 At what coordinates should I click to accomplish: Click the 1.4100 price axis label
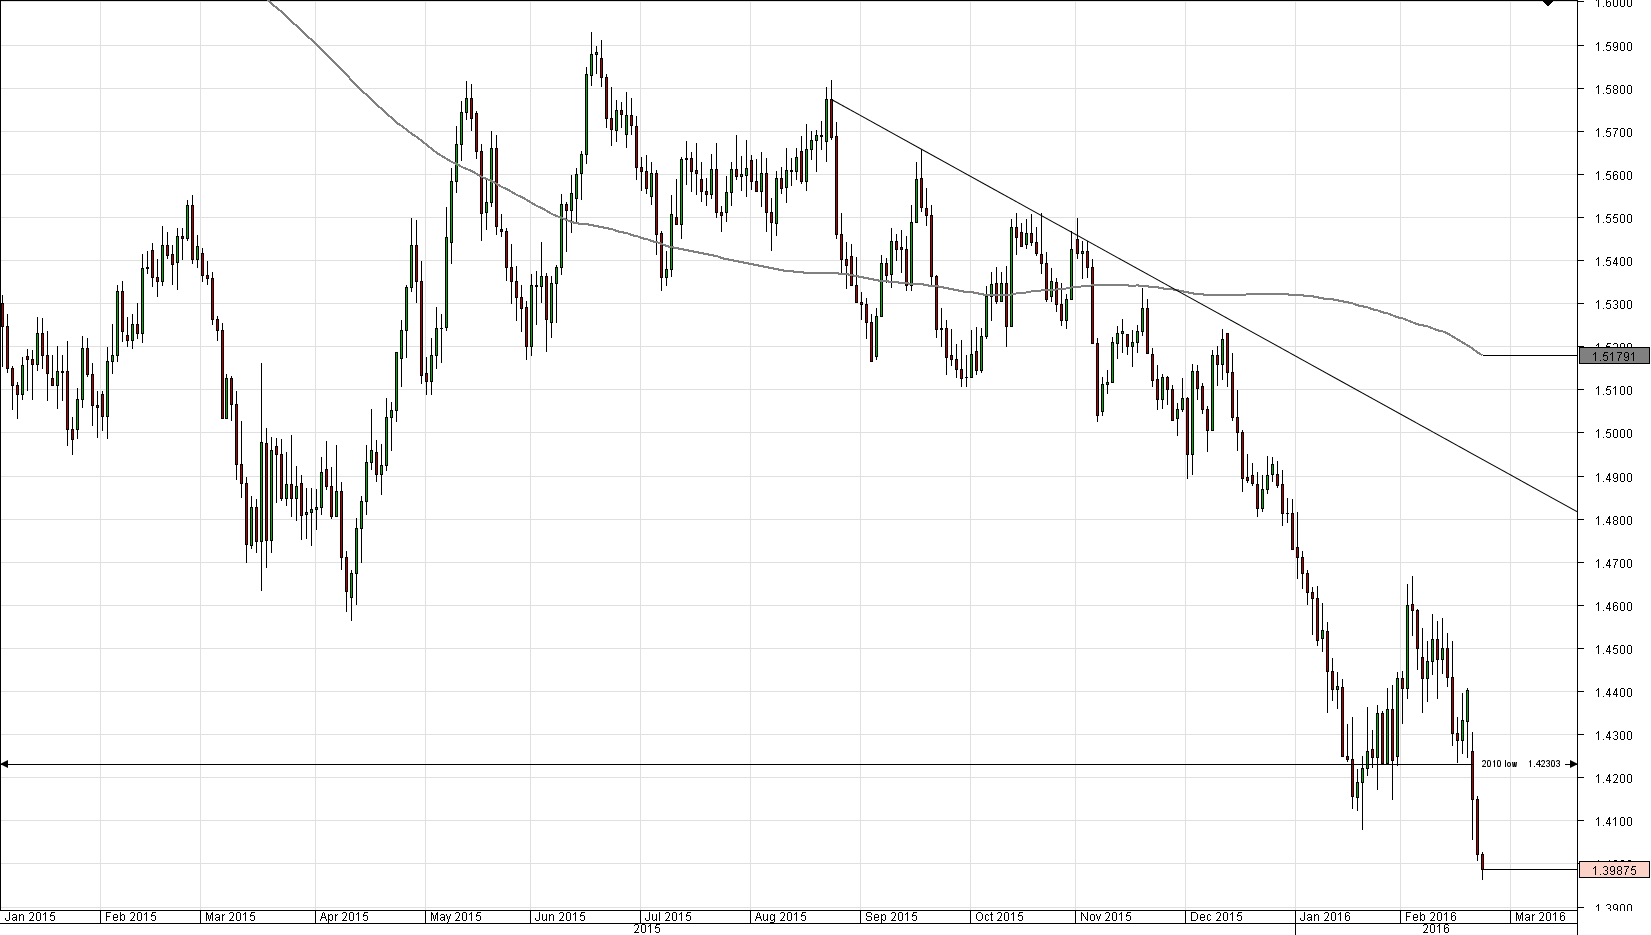[1615, 821]
